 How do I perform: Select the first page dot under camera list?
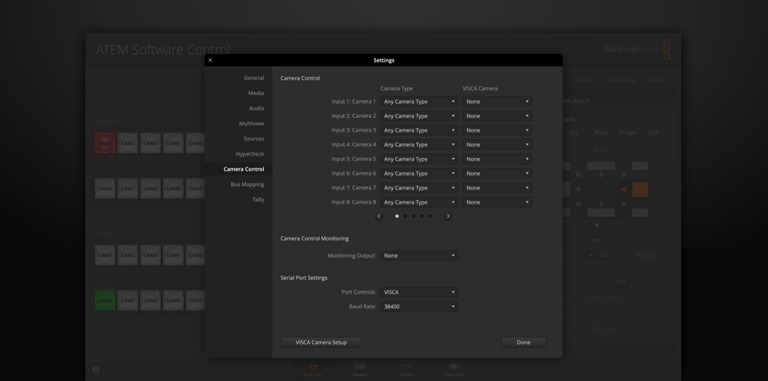(x=397, y=216)
